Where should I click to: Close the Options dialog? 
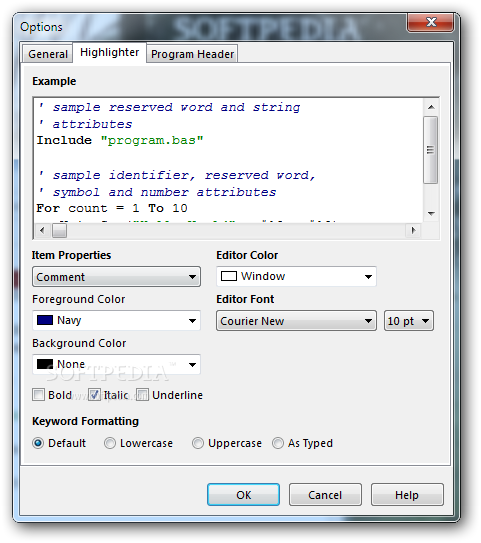[x=430, y=22]
